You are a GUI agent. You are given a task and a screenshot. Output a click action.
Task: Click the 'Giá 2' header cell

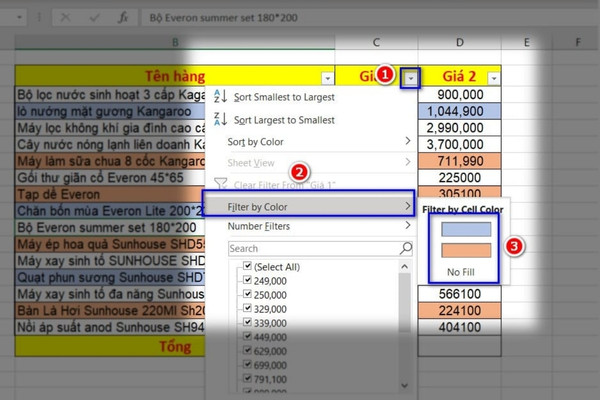point(460,76)
